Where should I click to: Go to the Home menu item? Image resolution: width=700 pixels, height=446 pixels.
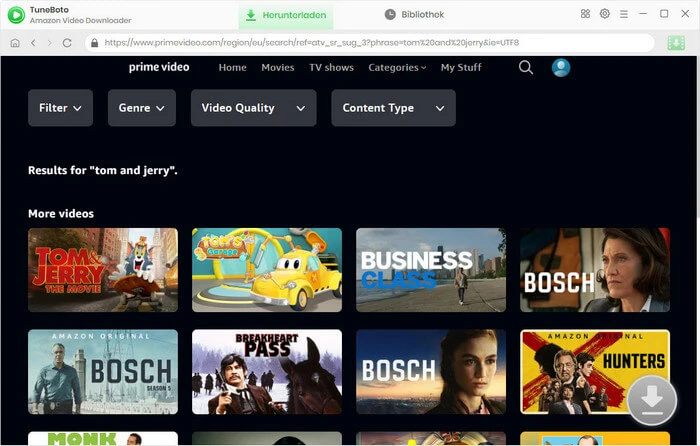(232, 67)
